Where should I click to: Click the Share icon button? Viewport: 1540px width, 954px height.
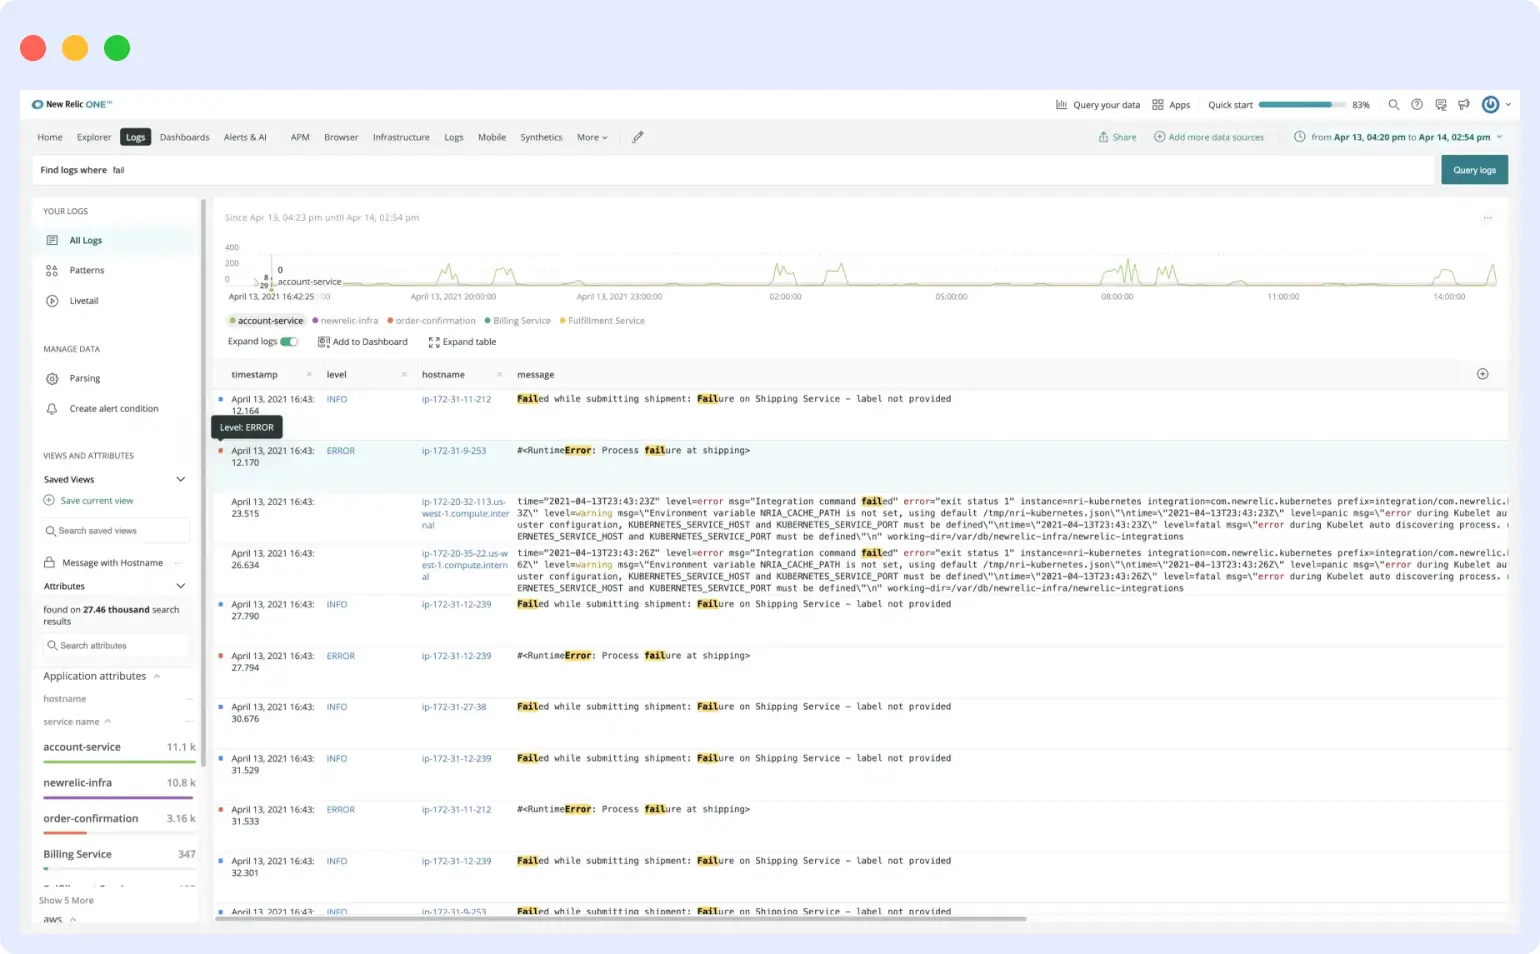[1103, 137]
